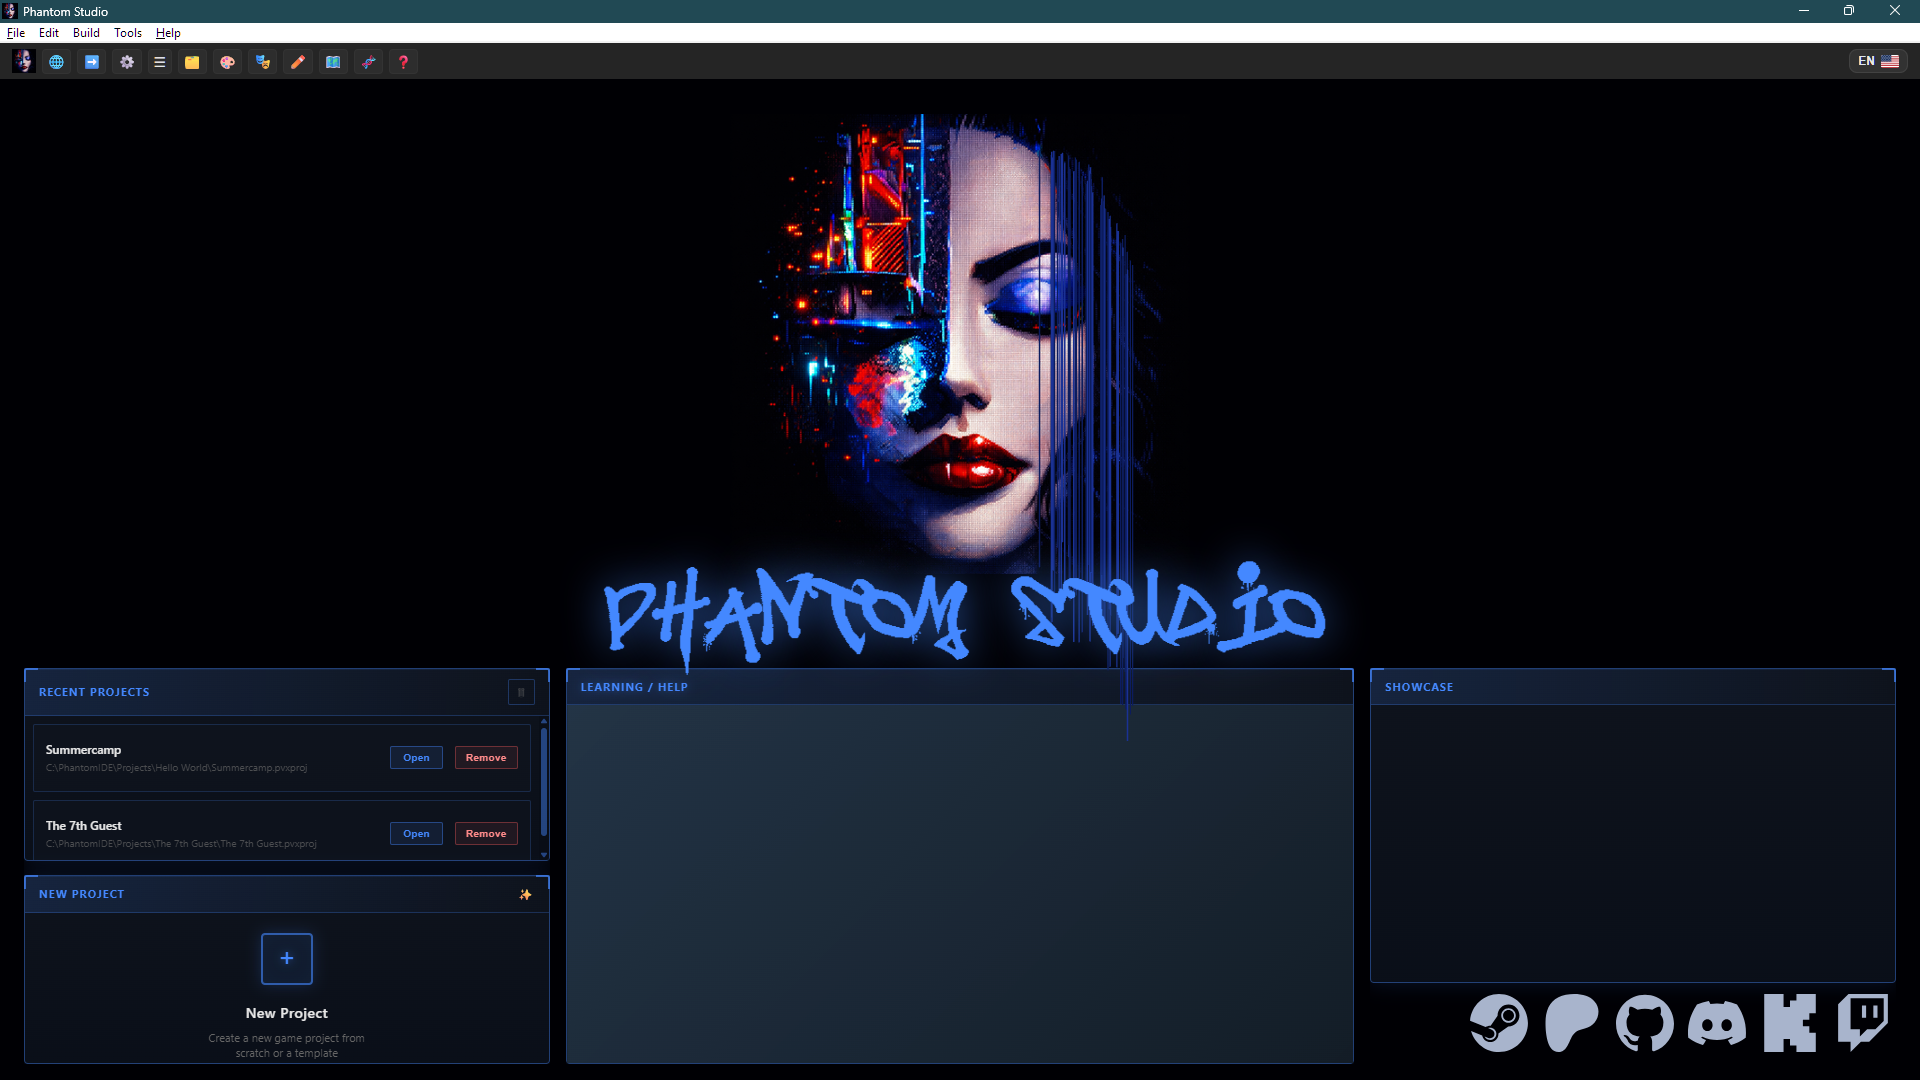1920x1080 pixels.
Task: Select the pencil editor icon in the toolbar
Action: point(298,61)
